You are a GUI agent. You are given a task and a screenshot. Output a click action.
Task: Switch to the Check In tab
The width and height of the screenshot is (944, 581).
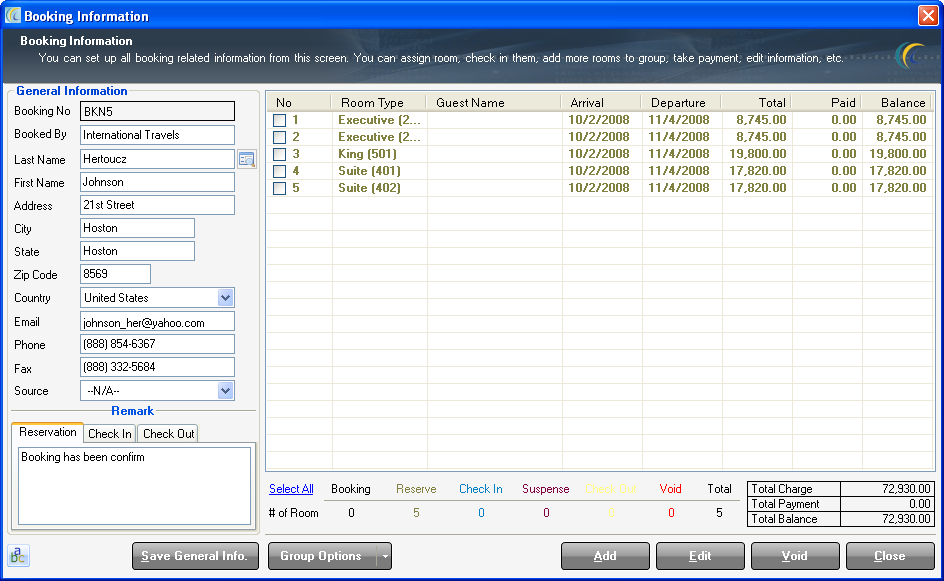tap(109, 434)
